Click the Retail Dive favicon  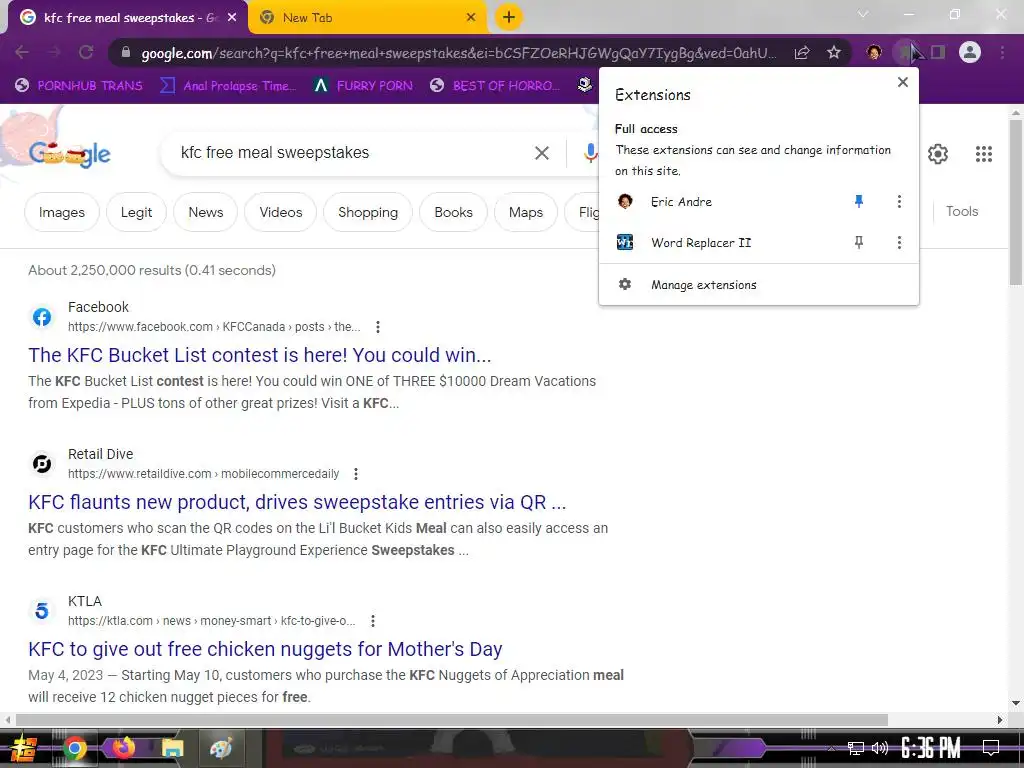(42, 464)
